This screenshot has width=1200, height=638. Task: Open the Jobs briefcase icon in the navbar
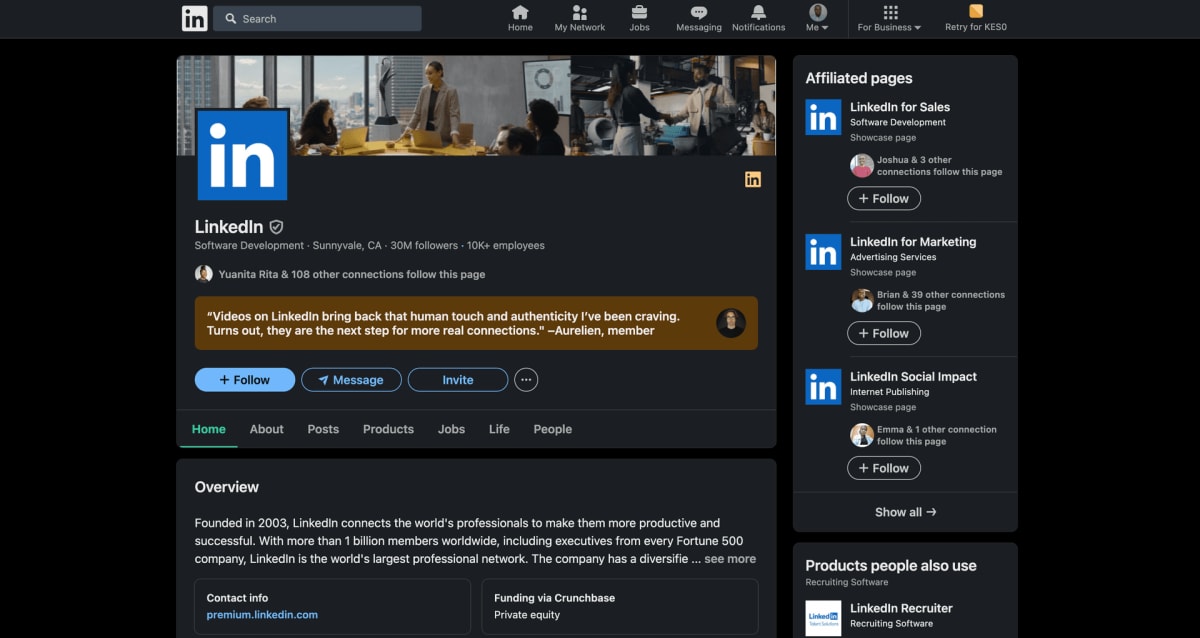click(x=639, y=13)
